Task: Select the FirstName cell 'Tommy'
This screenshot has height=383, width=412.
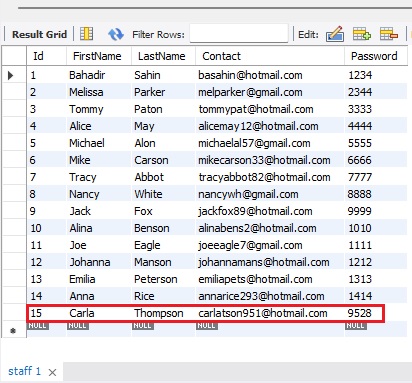Action: tap(99, 109)
